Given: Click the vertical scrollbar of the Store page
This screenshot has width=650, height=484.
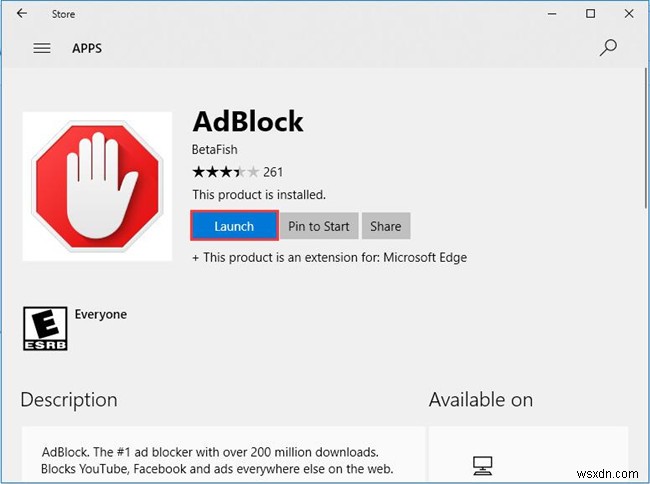Looking at the screenshot, I should [647, 139].
